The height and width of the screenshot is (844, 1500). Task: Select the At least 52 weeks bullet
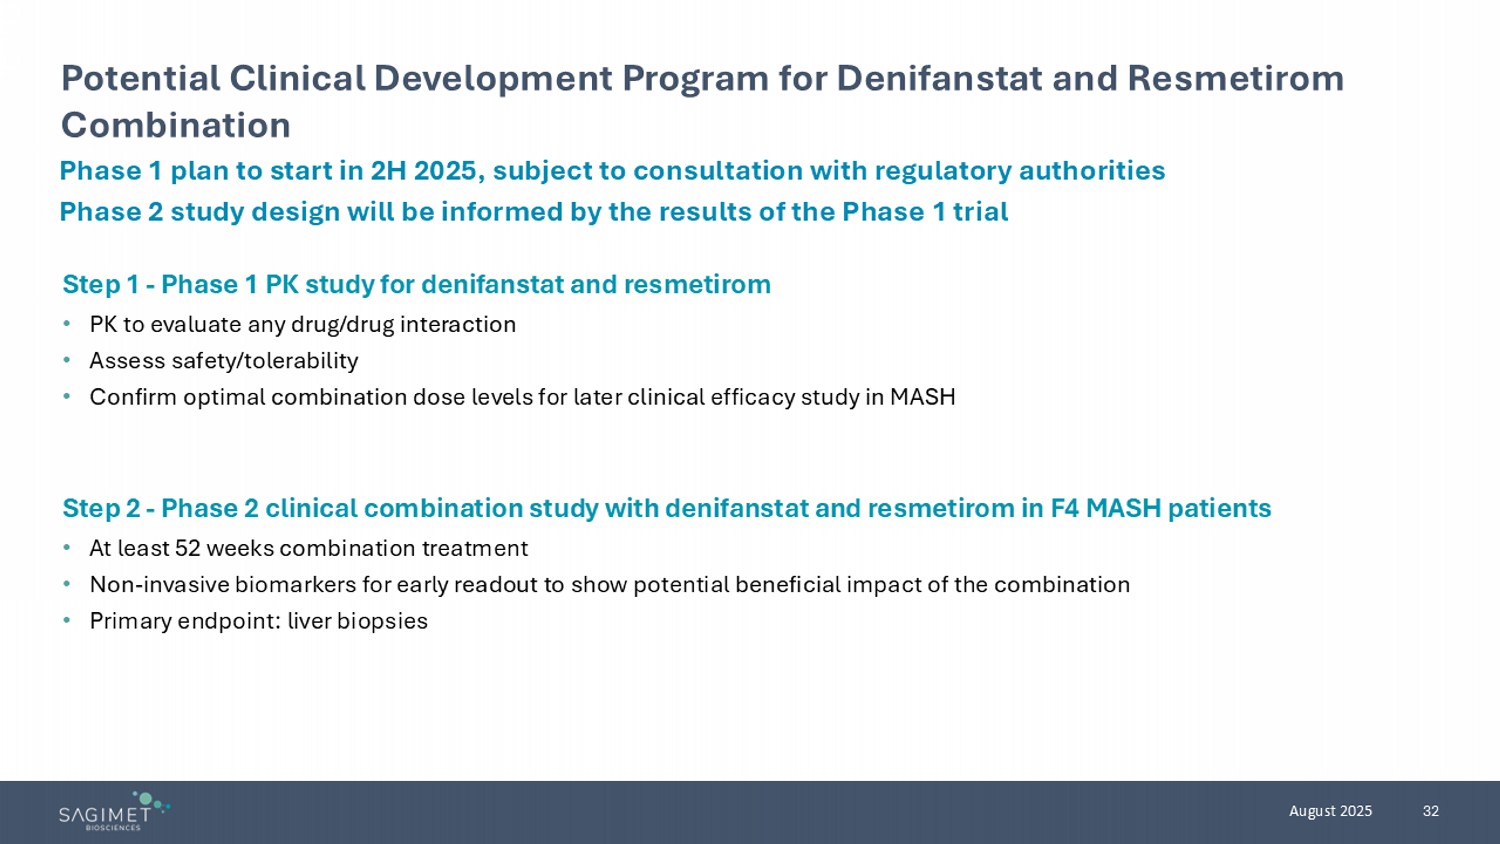(x=308, y=549)
